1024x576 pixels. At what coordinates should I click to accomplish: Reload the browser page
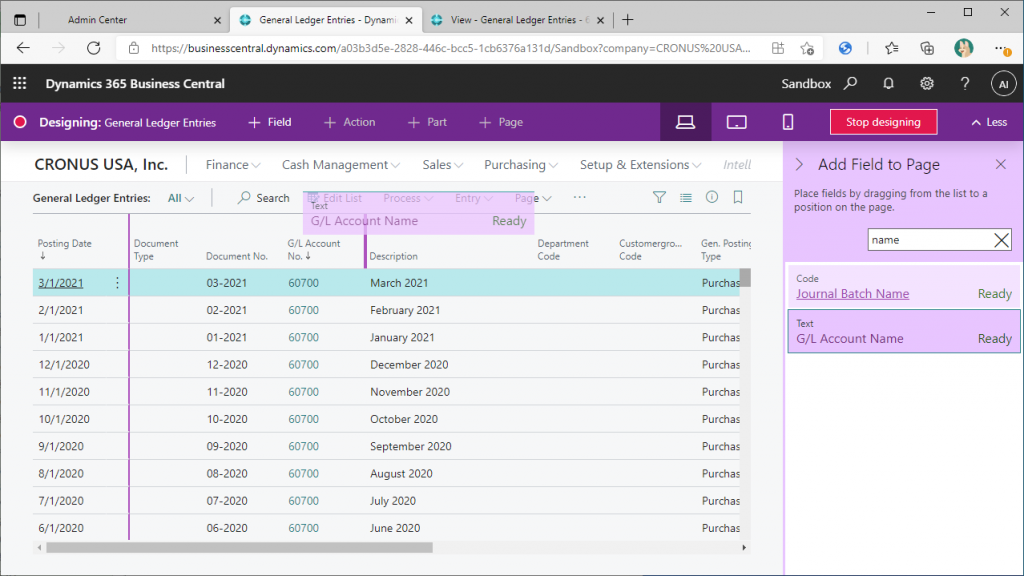93,48
